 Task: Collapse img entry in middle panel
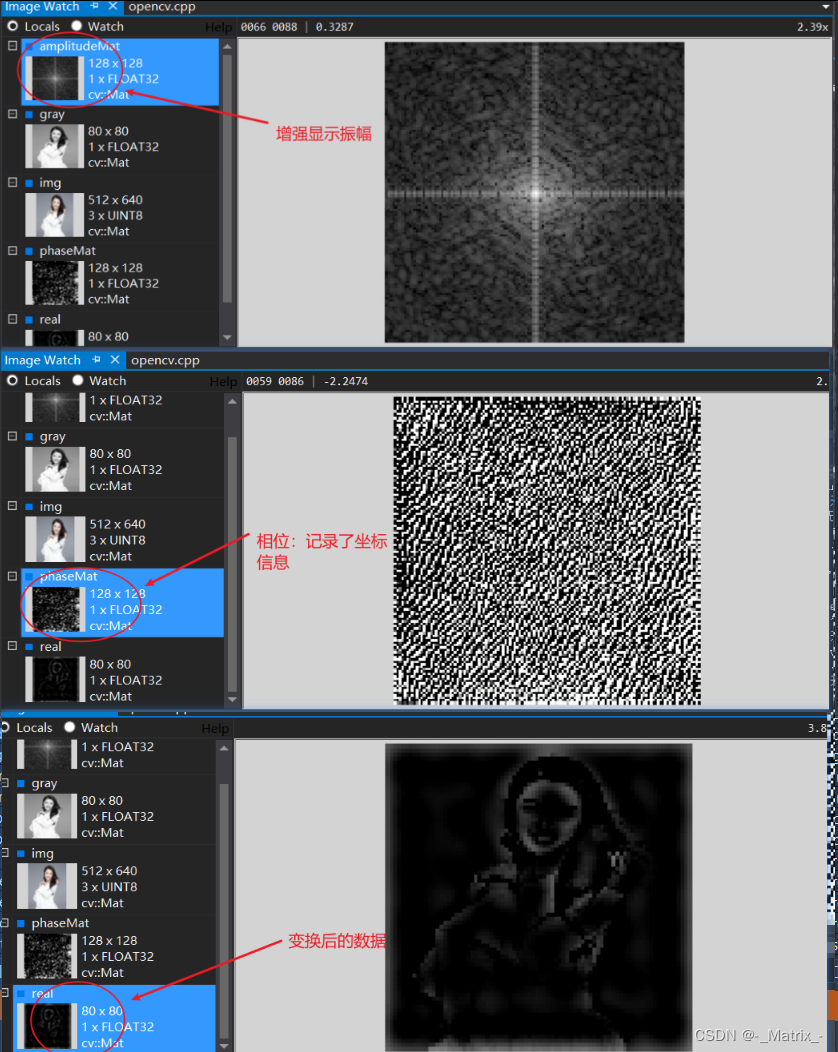(12, 506)
